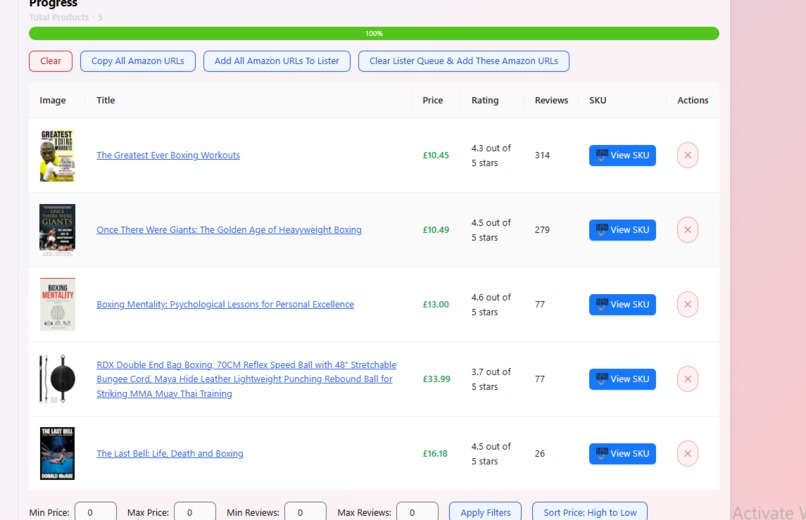Open The Greatest Ever Boxing Workouts link
This screenshot has height=520, width=806.
click(x=168, y=155)
